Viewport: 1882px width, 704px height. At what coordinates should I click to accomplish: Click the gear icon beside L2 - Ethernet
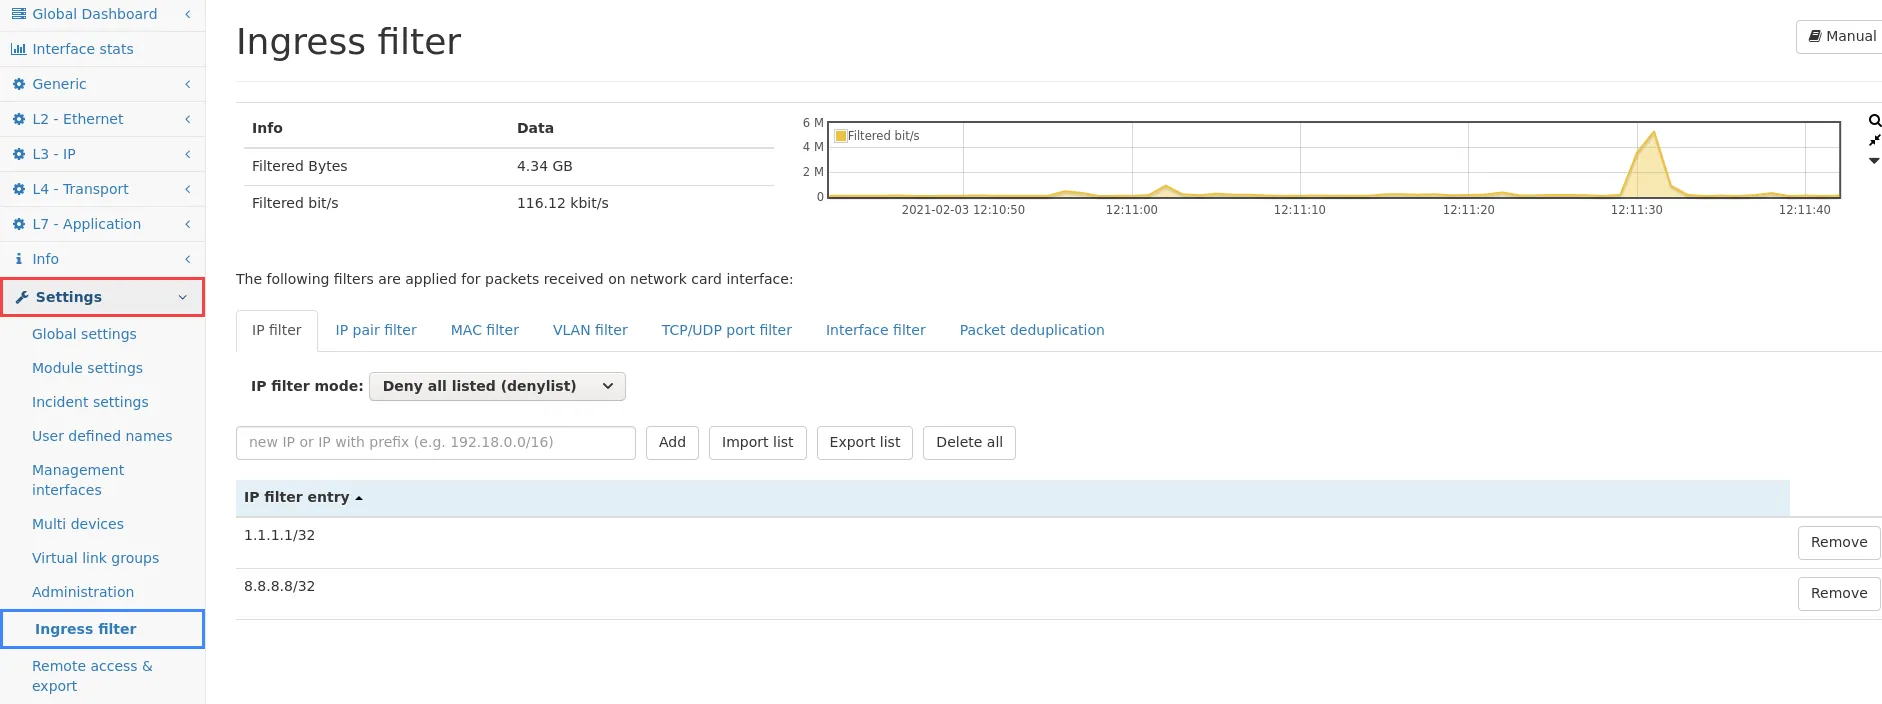pyautogui.click(x=18, y=119)
